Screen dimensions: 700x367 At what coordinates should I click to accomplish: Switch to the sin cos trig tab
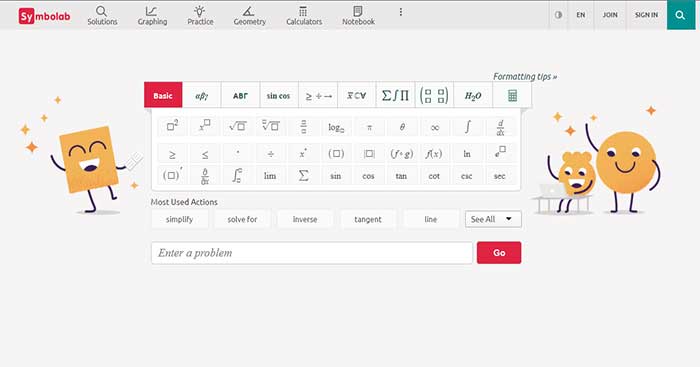coord(279,95)
